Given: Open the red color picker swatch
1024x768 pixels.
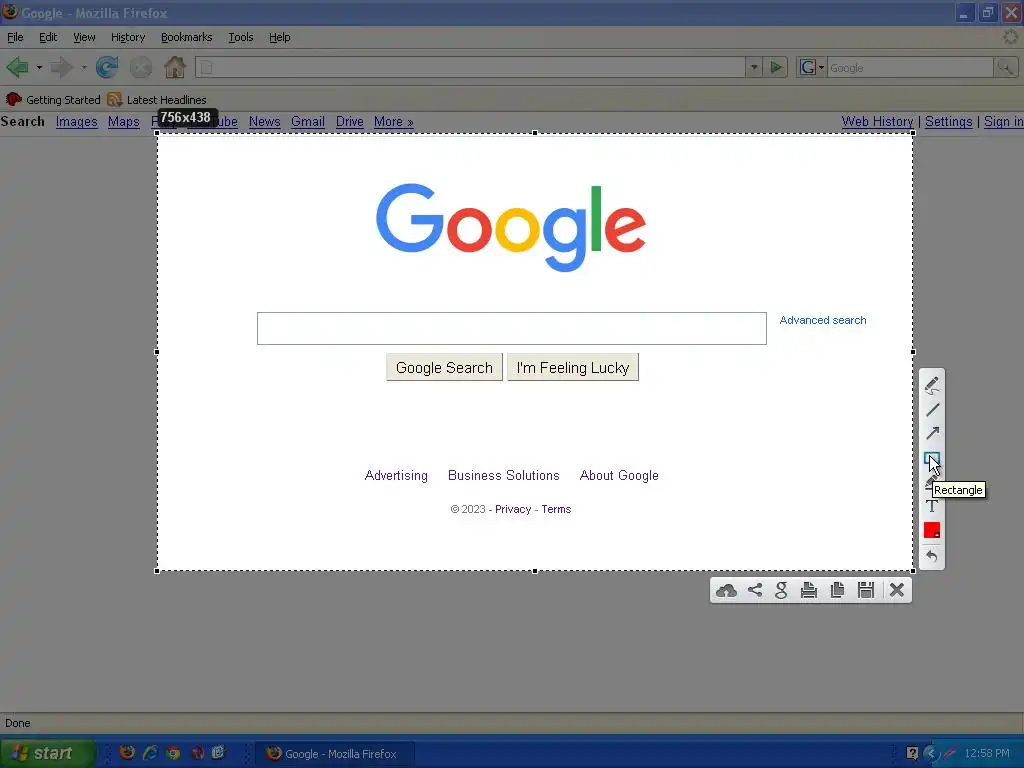Looking at the screenshot, I should [x=932, y=530].
